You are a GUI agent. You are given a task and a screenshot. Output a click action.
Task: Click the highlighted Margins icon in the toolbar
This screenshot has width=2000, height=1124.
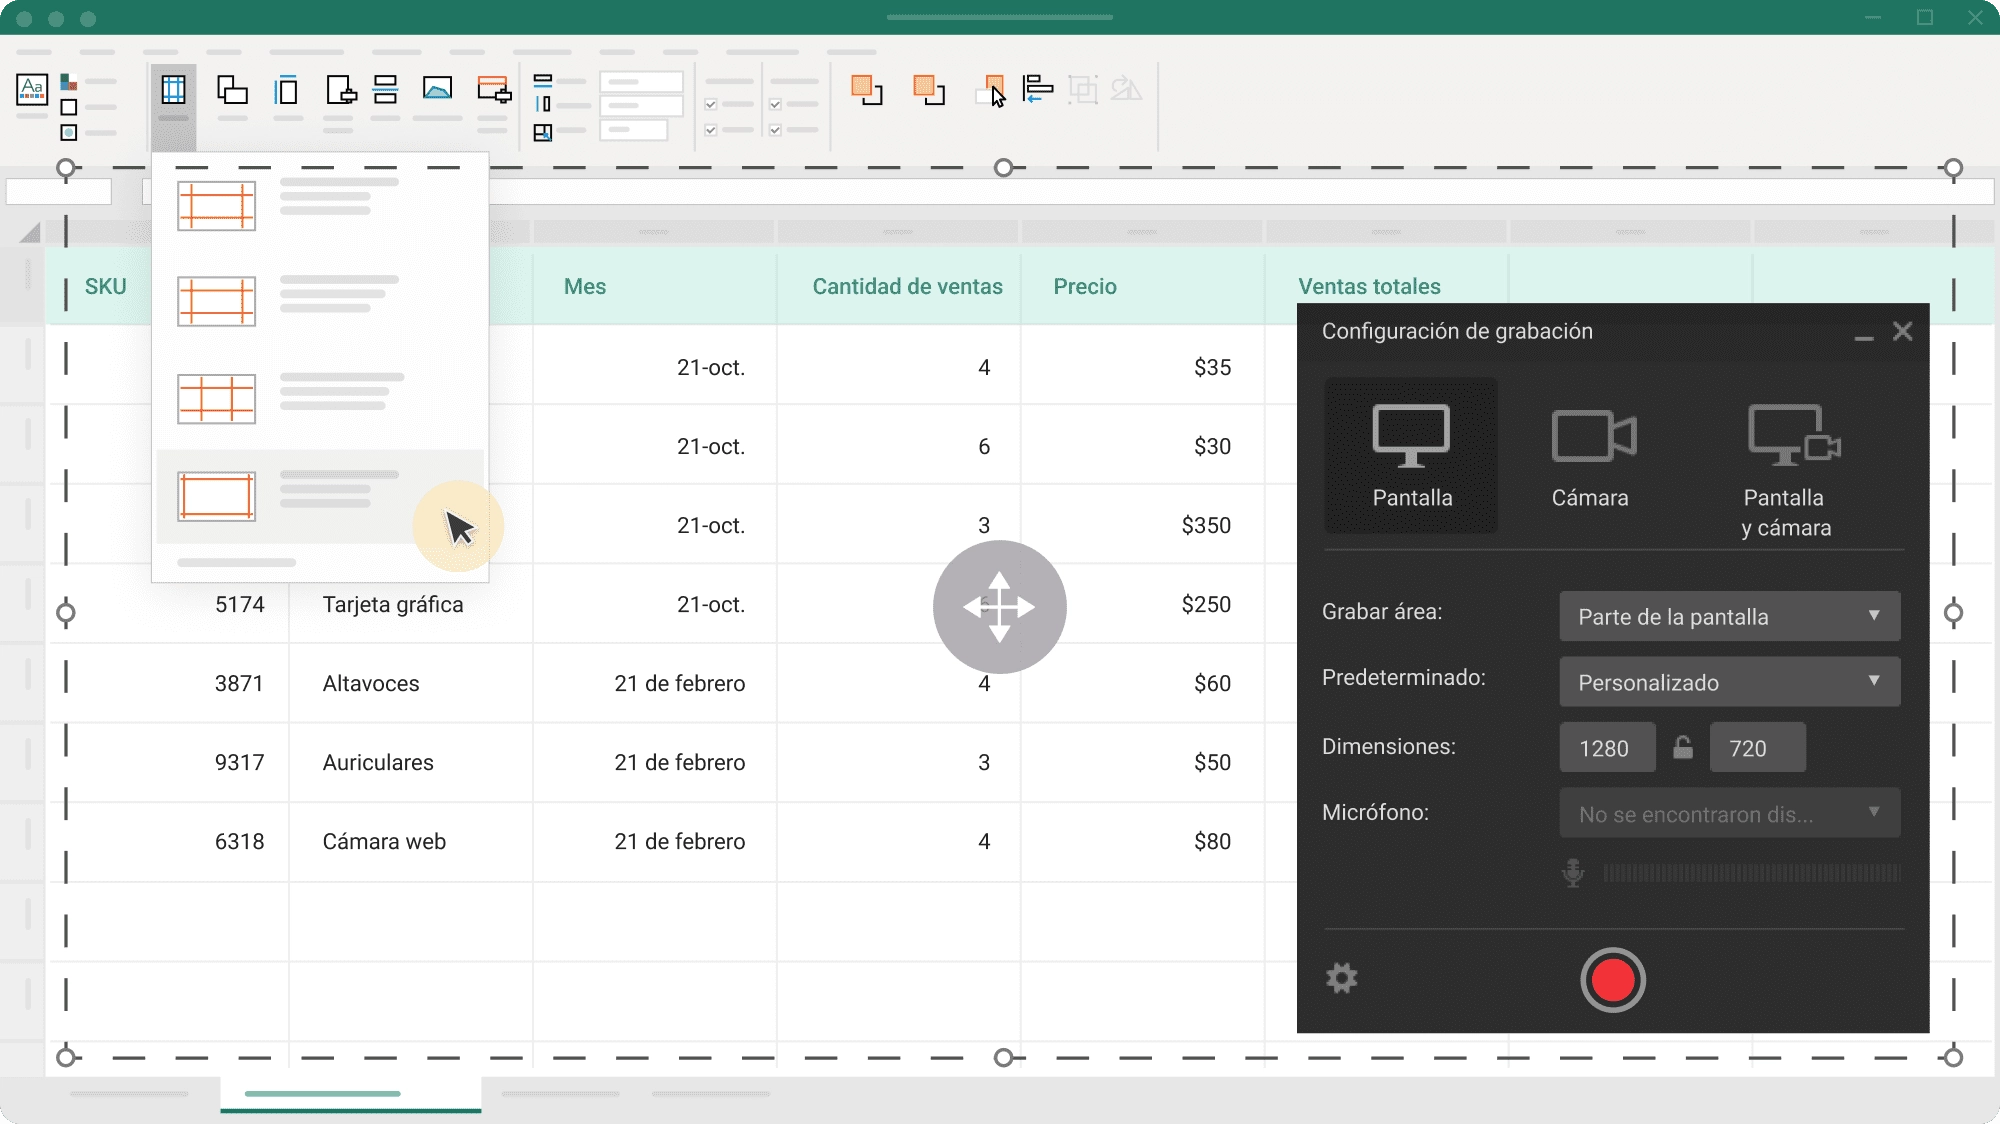tap(173, 90)
